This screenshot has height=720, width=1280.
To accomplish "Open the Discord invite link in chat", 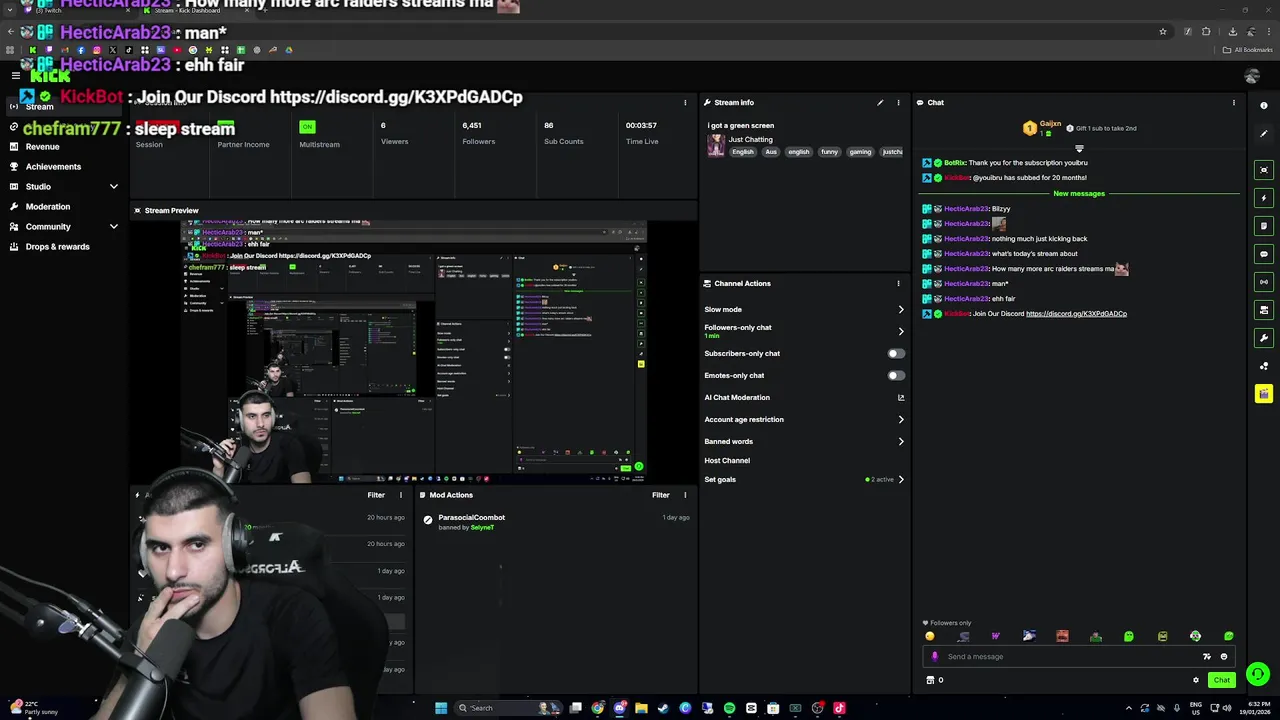I will [1076, 314].
